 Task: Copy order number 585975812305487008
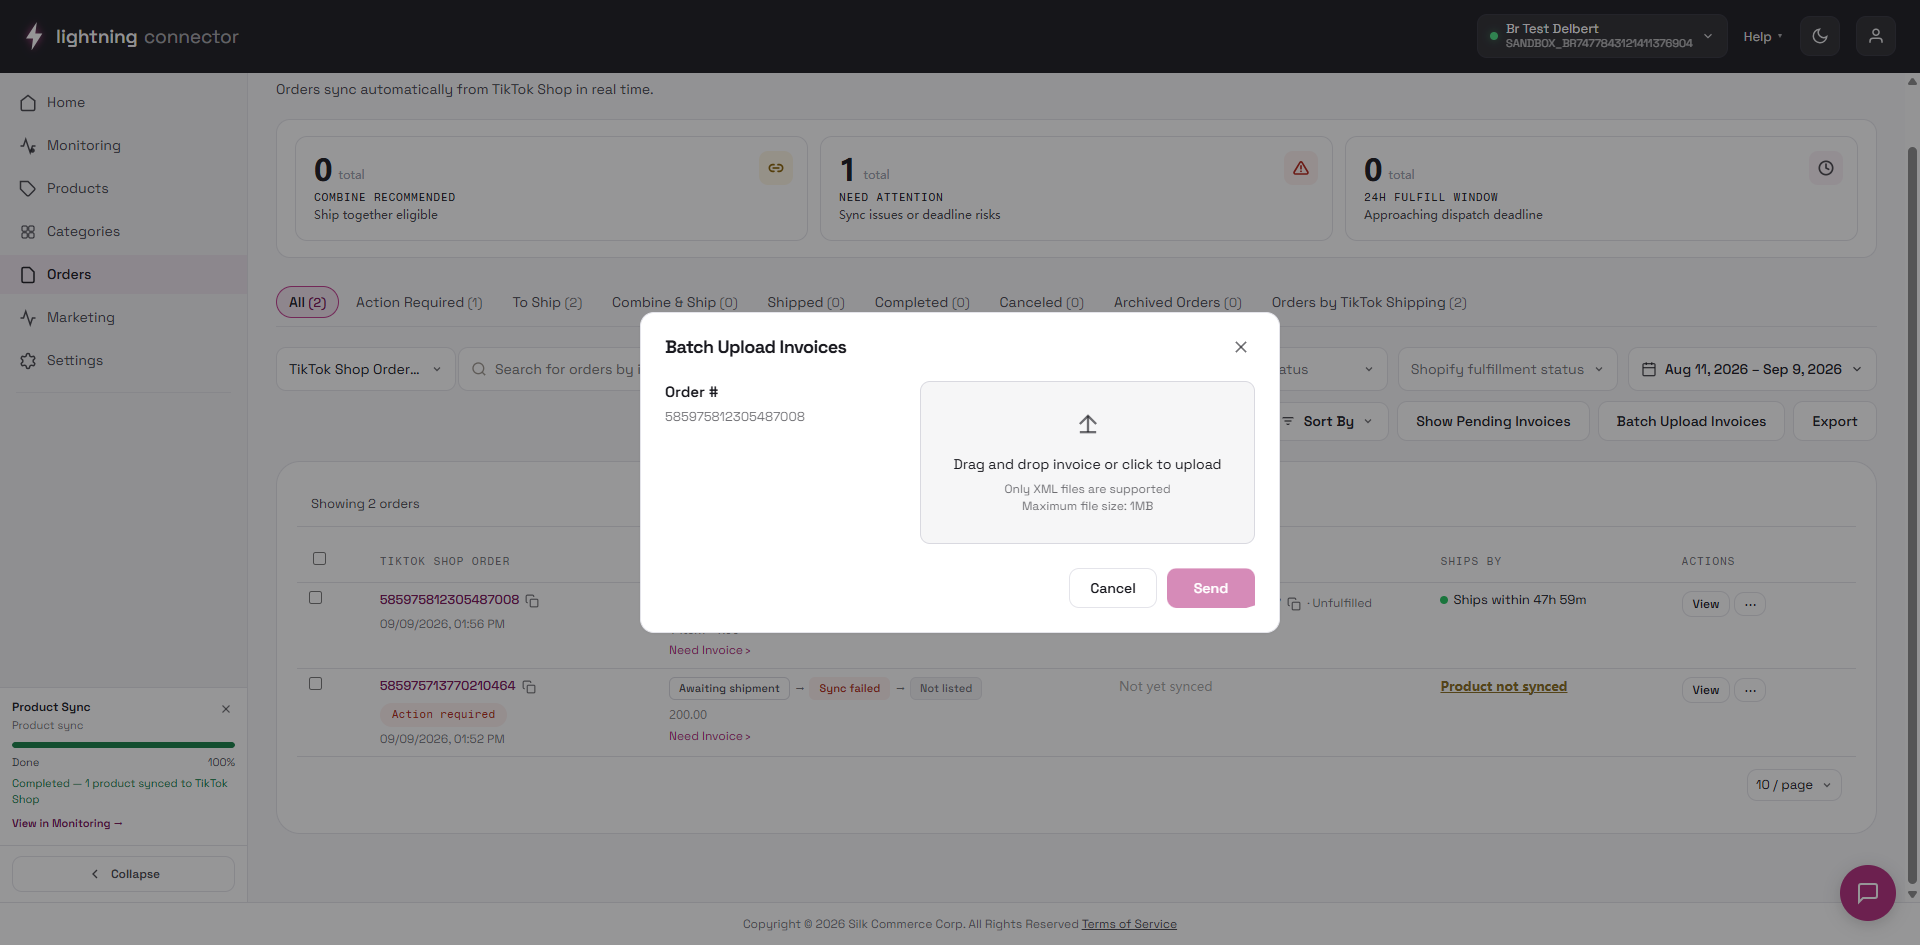533,601
